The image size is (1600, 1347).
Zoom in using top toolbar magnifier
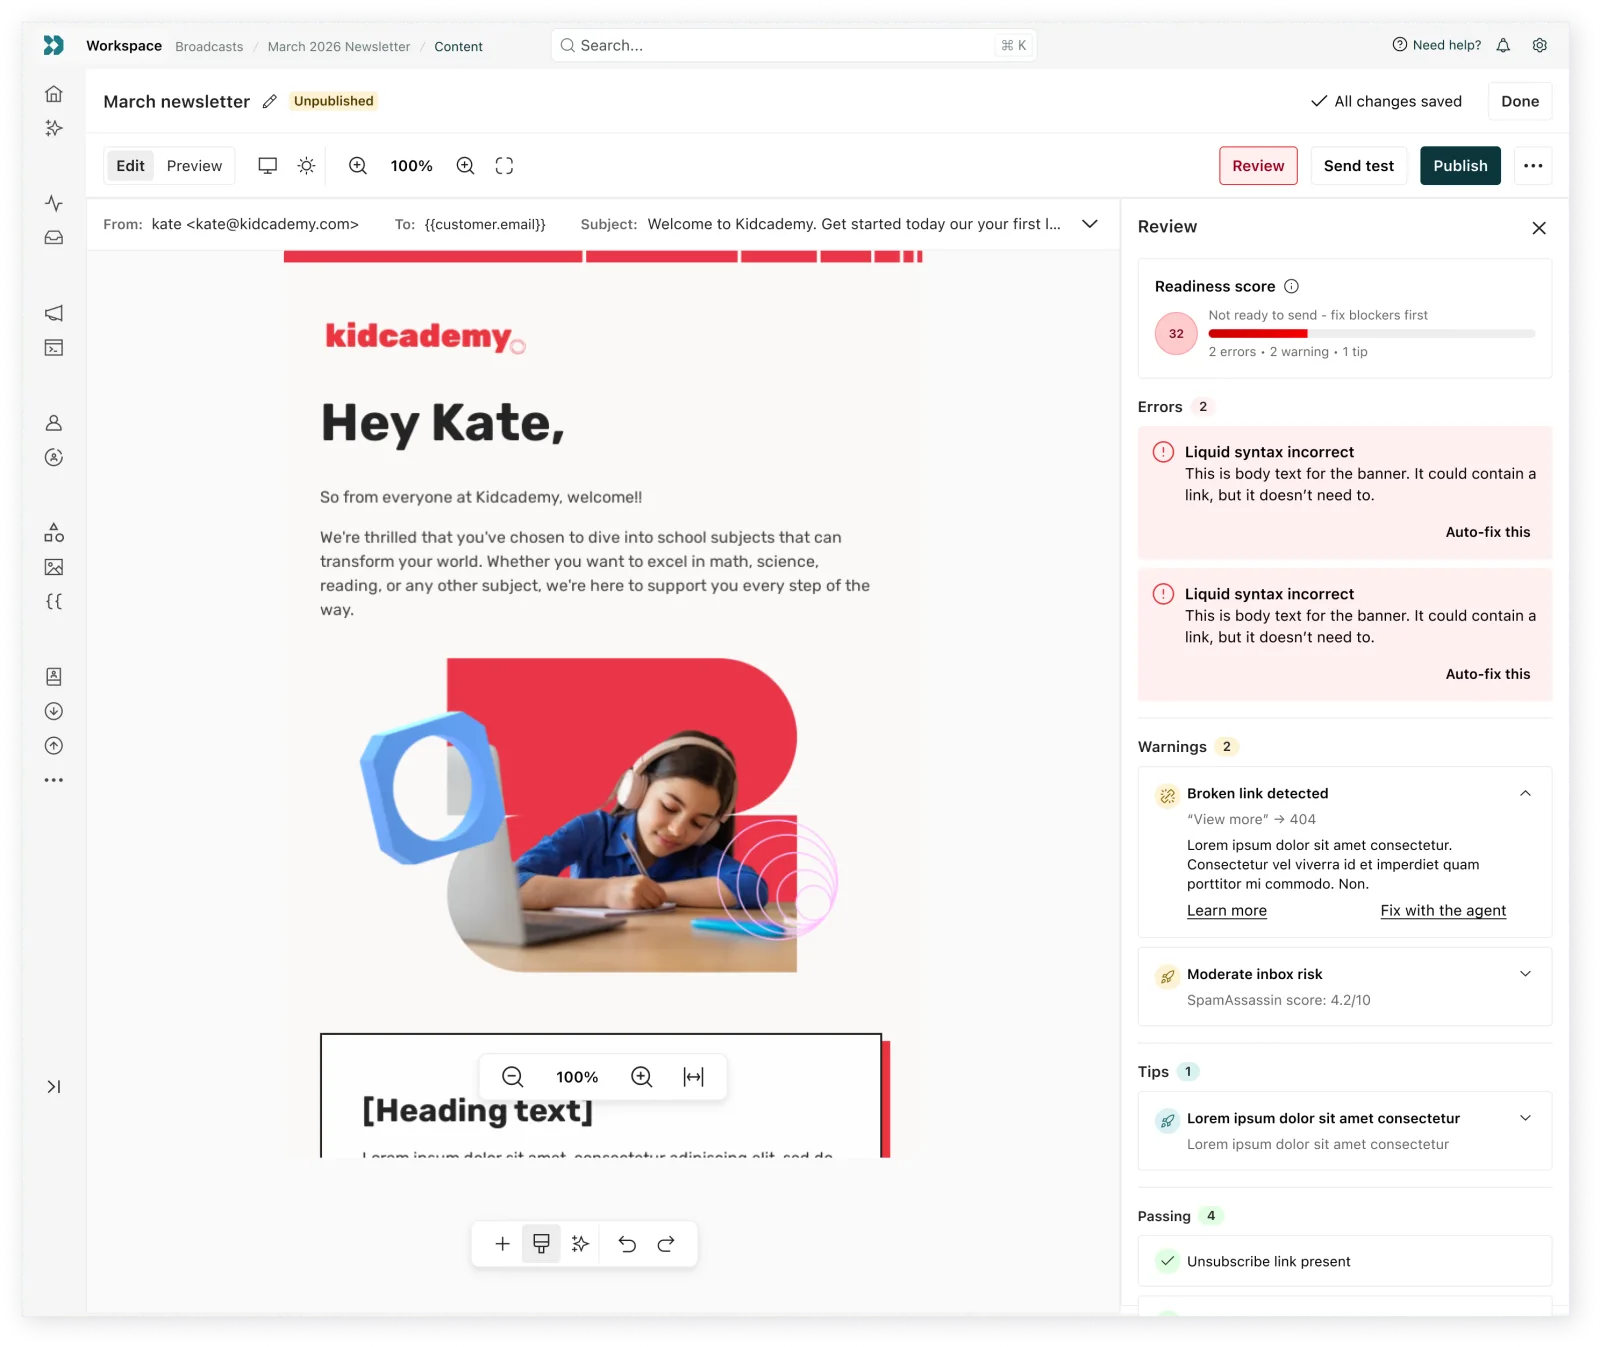pos(465,166)
